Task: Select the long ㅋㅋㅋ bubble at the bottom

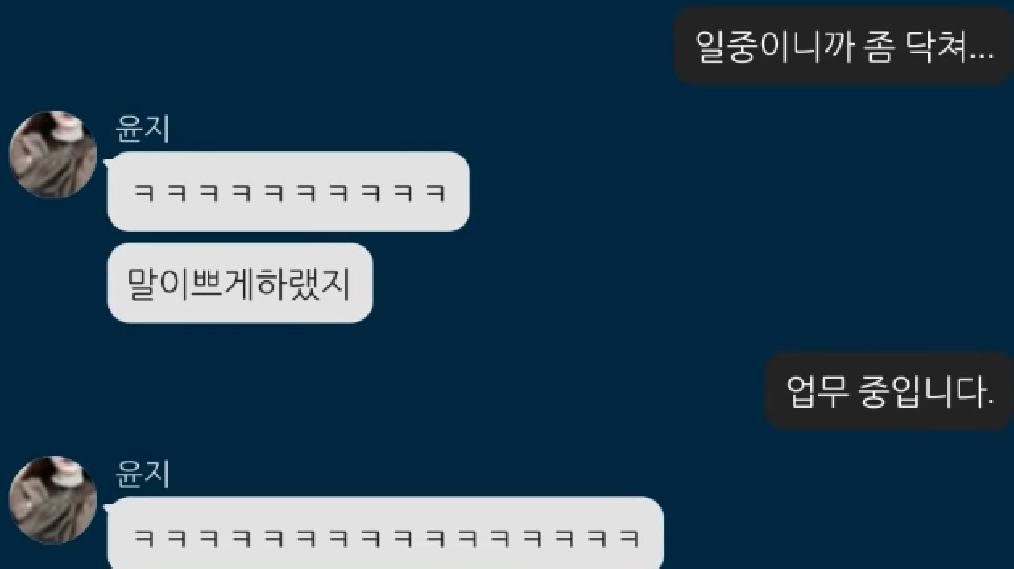Action: point(385,533)
